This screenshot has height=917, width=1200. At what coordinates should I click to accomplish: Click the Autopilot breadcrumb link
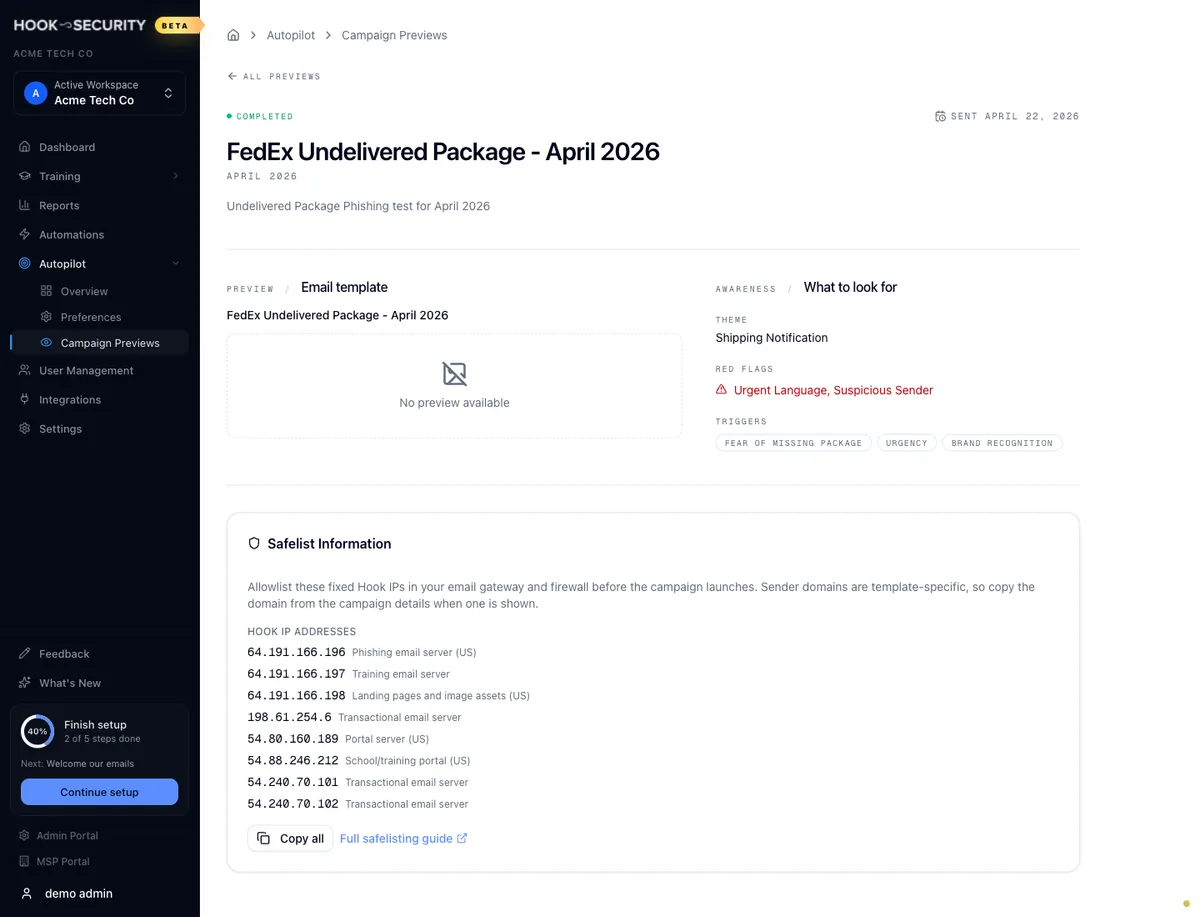[x=291, y=35]
